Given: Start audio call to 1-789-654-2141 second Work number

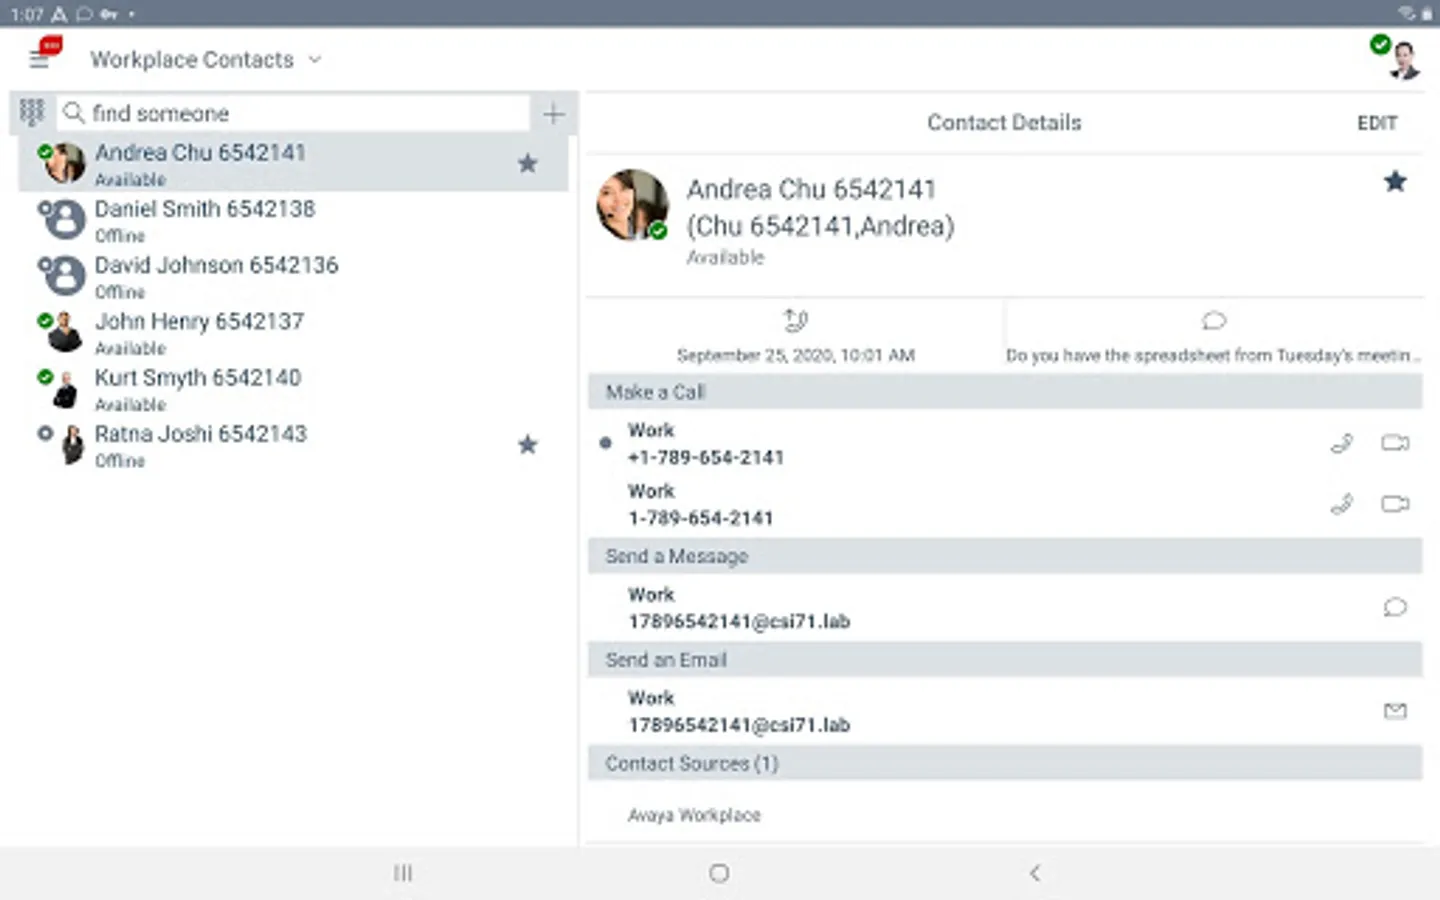Looking at the screenshot, I should tap(1342, 504).
